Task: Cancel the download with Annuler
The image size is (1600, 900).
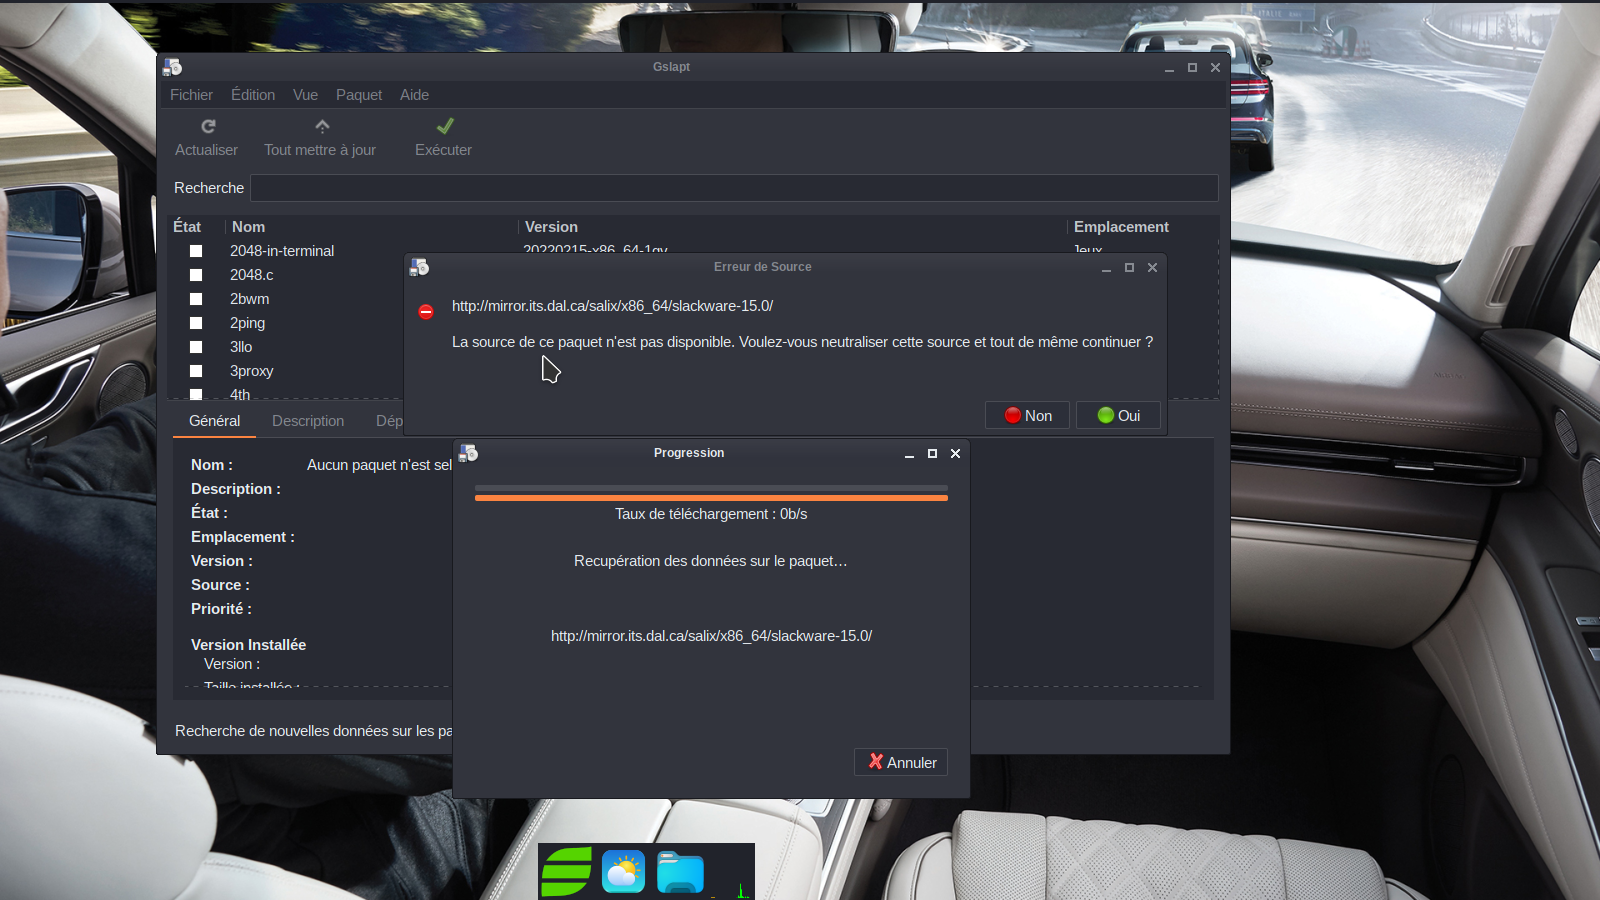Action: pyautogui.click(x=901, y=762)
